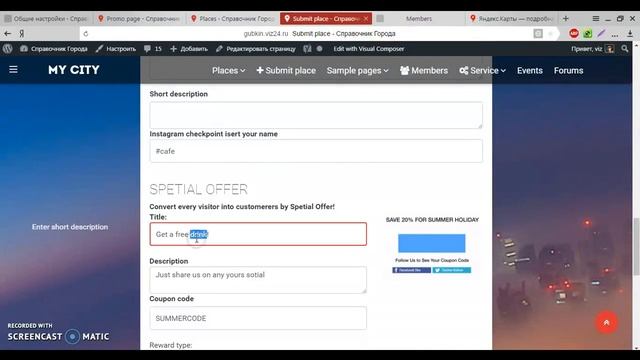The image size is (640, 360).
Task: Click the page vertical scrollbar
Action: [x=636, y=247]
